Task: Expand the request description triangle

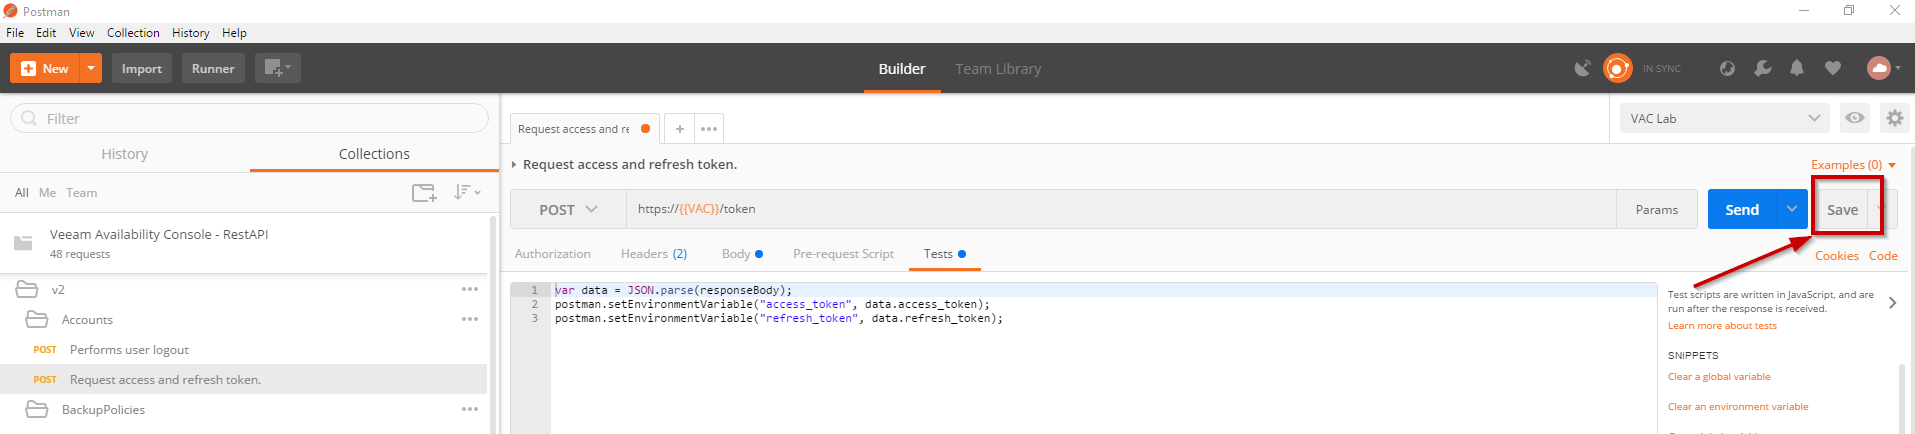Action: pyautogui.click(x=514, y=165)
